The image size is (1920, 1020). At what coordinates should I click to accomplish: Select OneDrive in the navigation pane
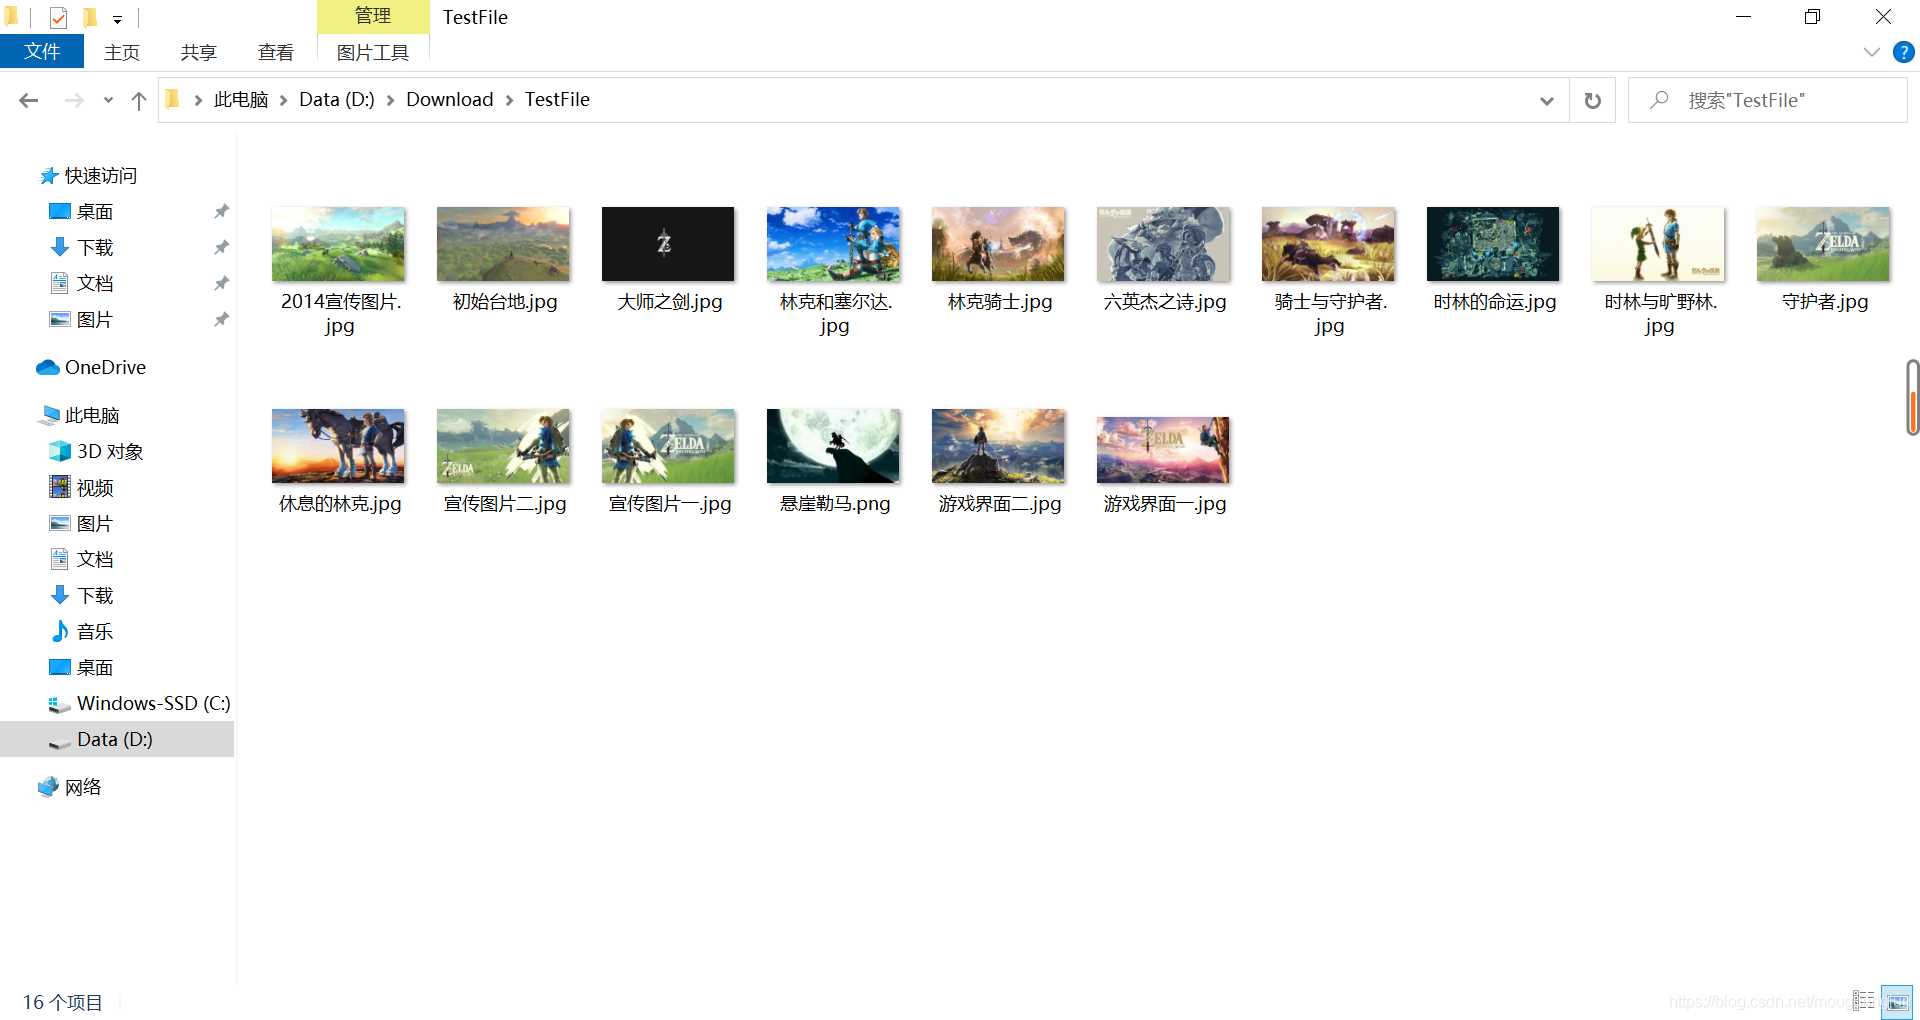(105, 368)
